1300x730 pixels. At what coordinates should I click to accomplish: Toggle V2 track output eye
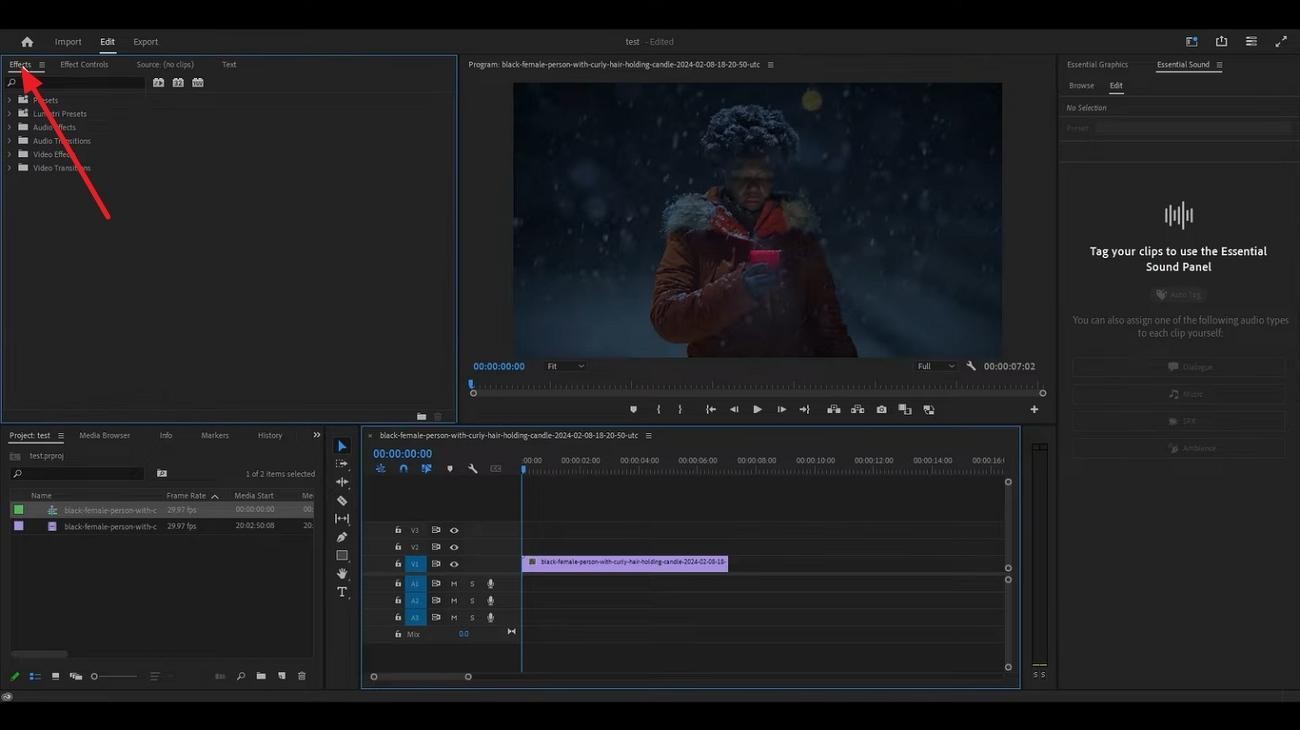454,547
